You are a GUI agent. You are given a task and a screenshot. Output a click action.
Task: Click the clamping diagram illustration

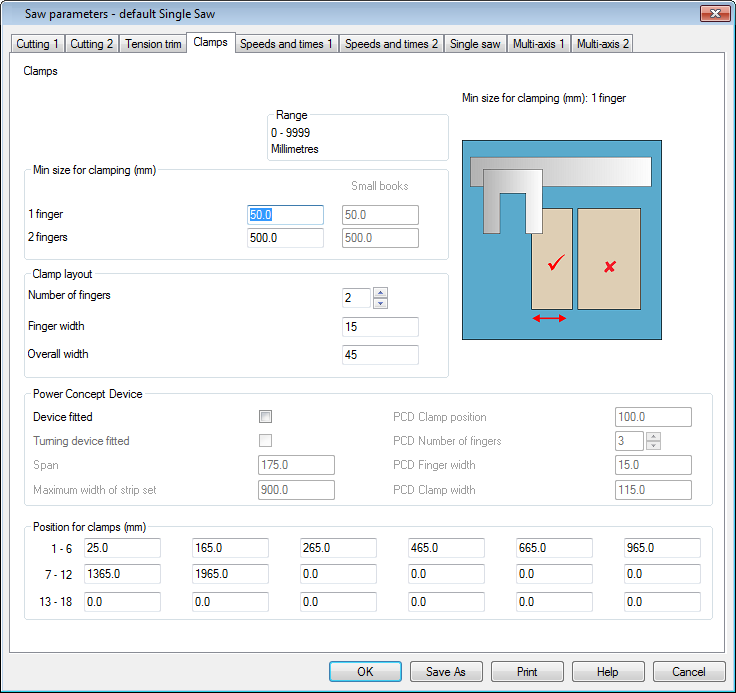point(562,239)
